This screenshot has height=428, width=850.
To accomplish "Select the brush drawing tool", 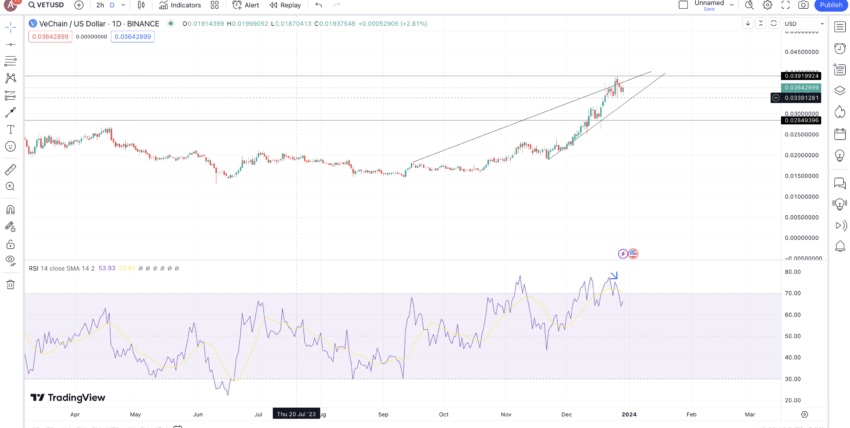I will pos(10,113).
